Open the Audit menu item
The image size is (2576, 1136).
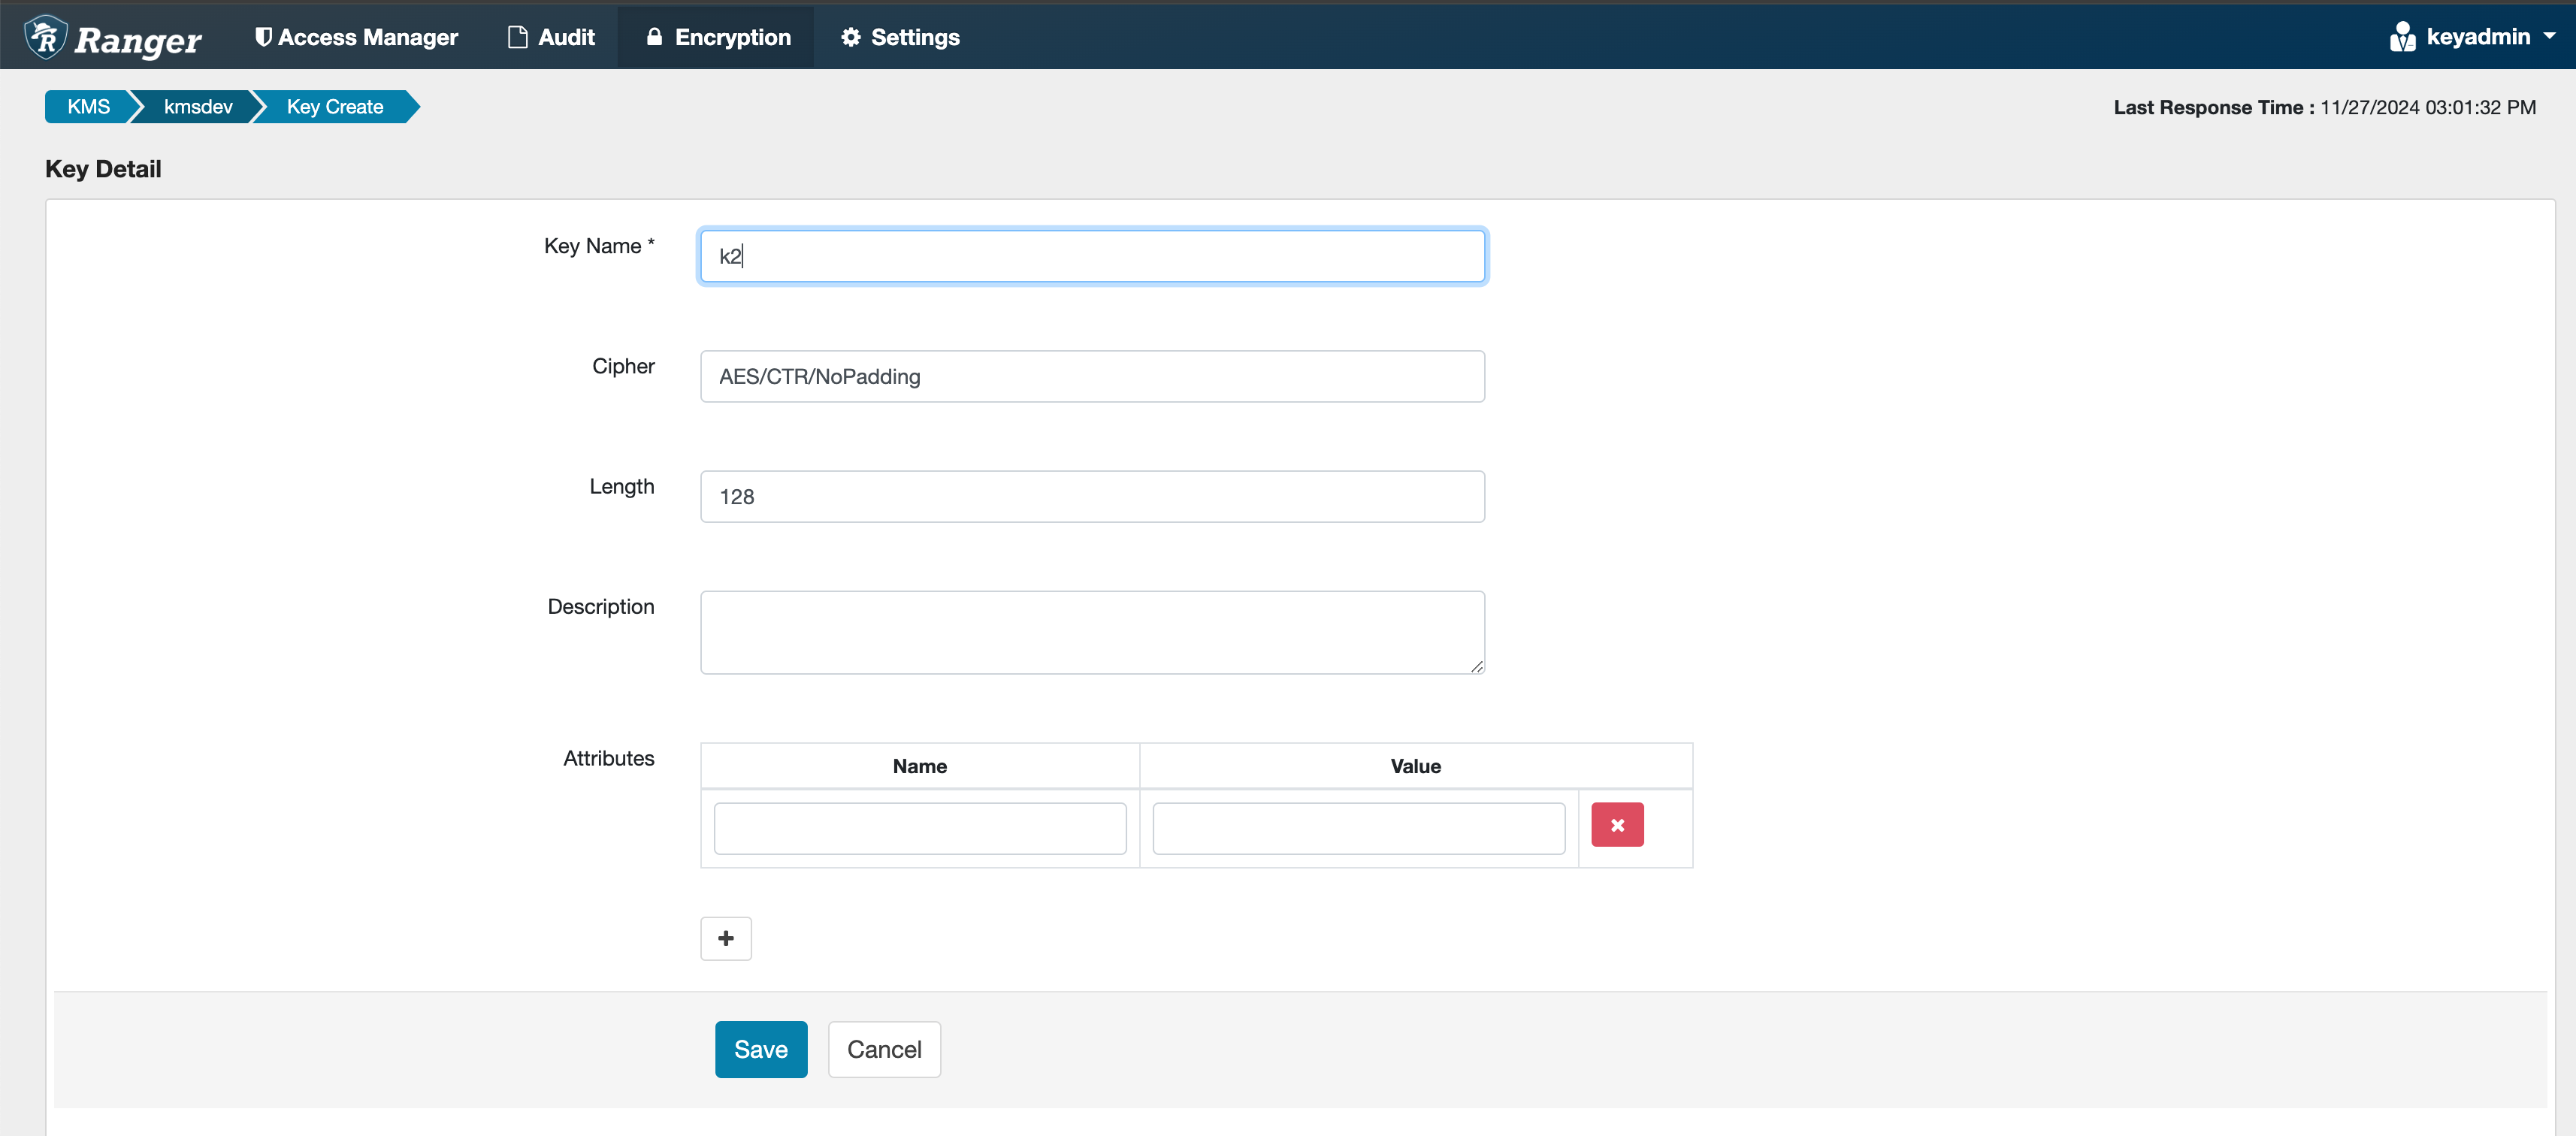pos(566,37)
